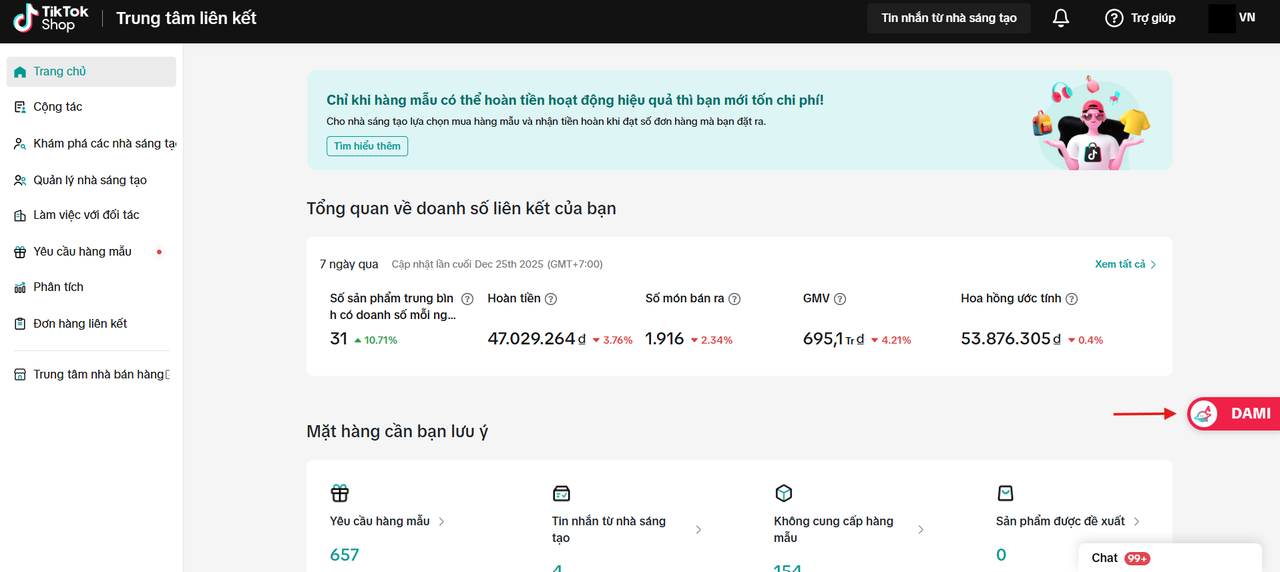Expand Tin nhắn từ nhà sáng tạo card chevron
Image resolution: width=1280 pixels, height=572 pixels.
pyautogui.click(x=698, y=530)
